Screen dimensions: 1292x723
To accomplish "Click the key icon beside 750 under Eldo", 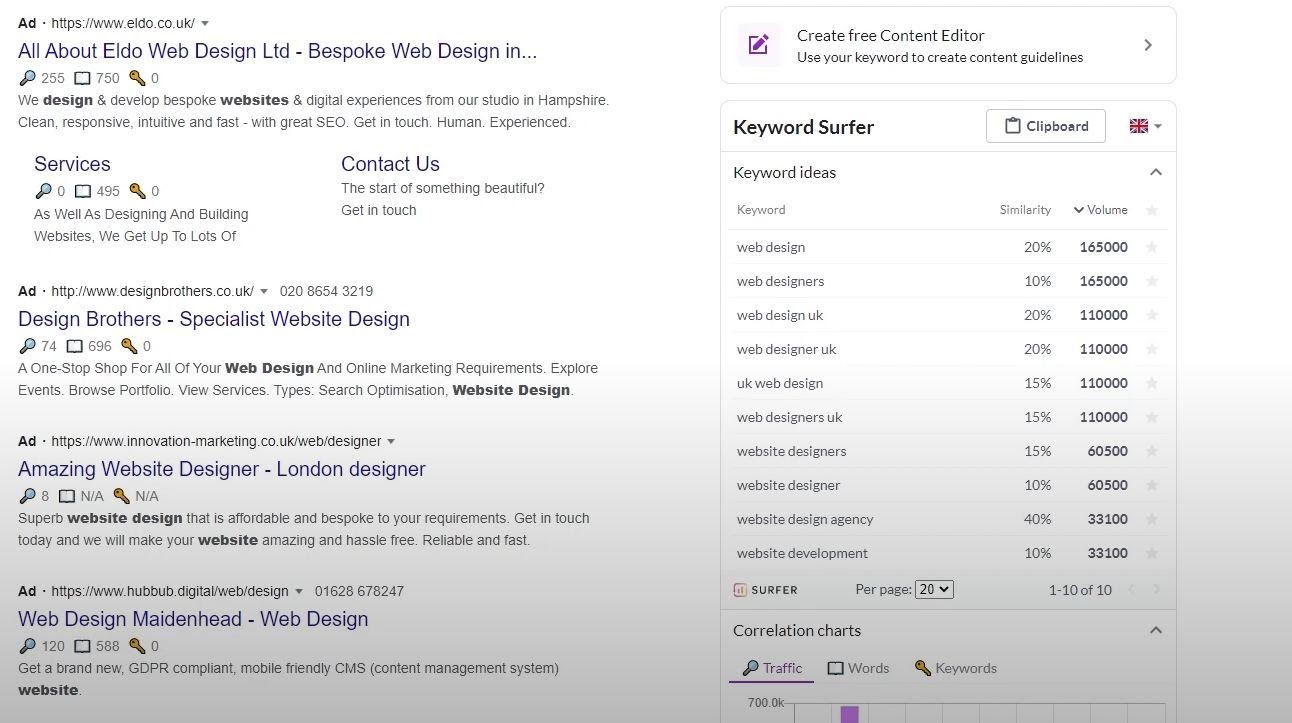I will coord(137,78).
